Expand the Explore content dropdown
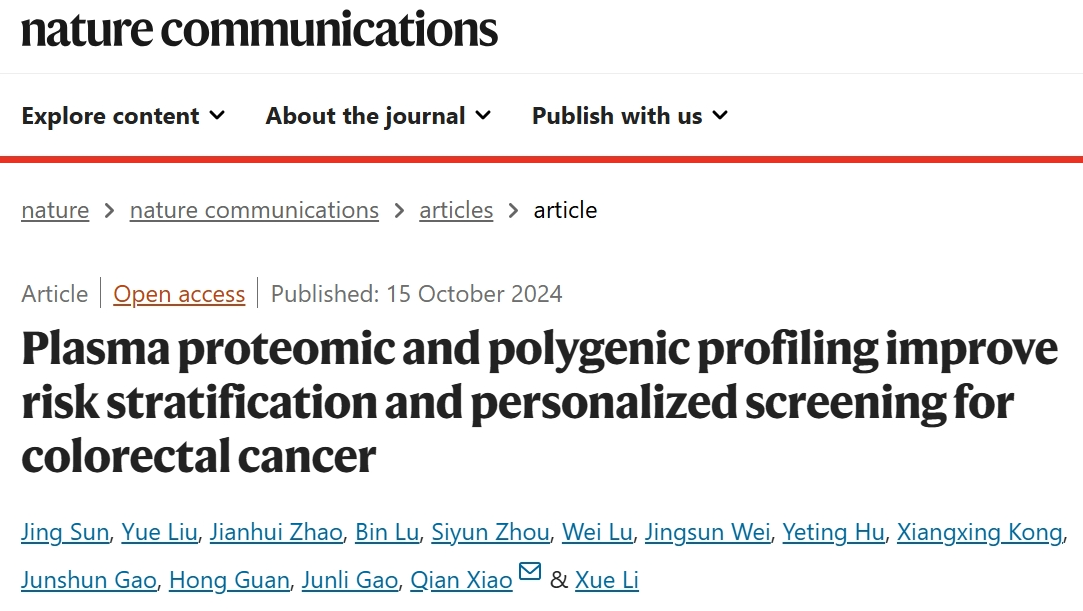The height and width of the screenshot is (611, 1083). point(123,116)
